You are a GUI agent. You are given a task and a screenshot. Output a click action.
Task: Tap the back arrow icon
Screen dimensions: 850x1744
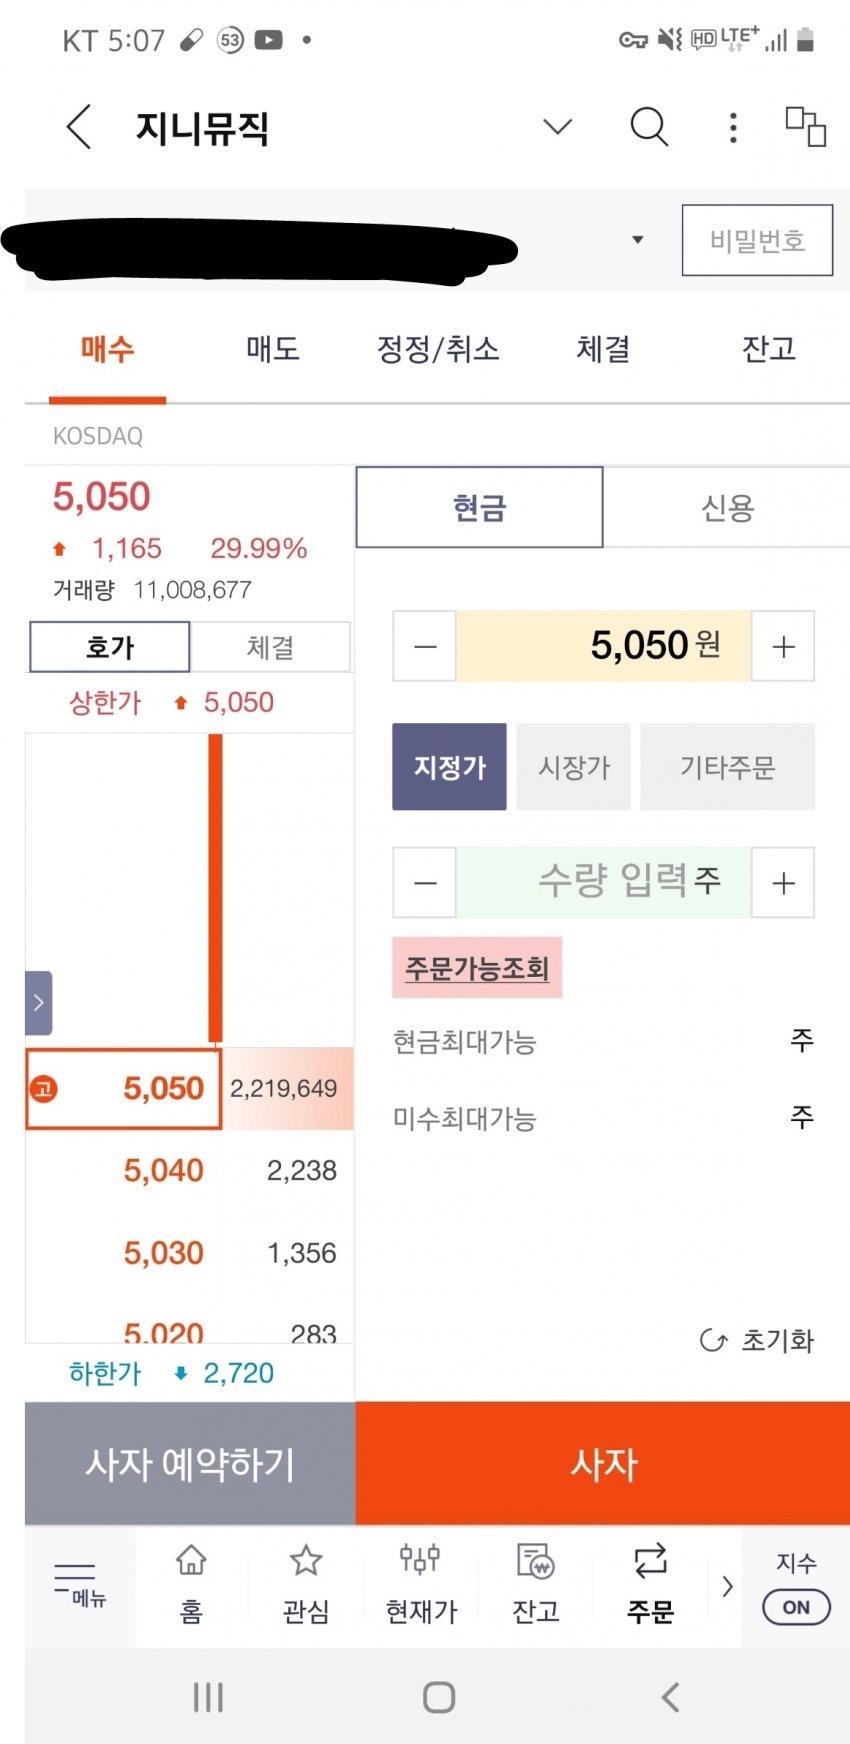(79, 127)
